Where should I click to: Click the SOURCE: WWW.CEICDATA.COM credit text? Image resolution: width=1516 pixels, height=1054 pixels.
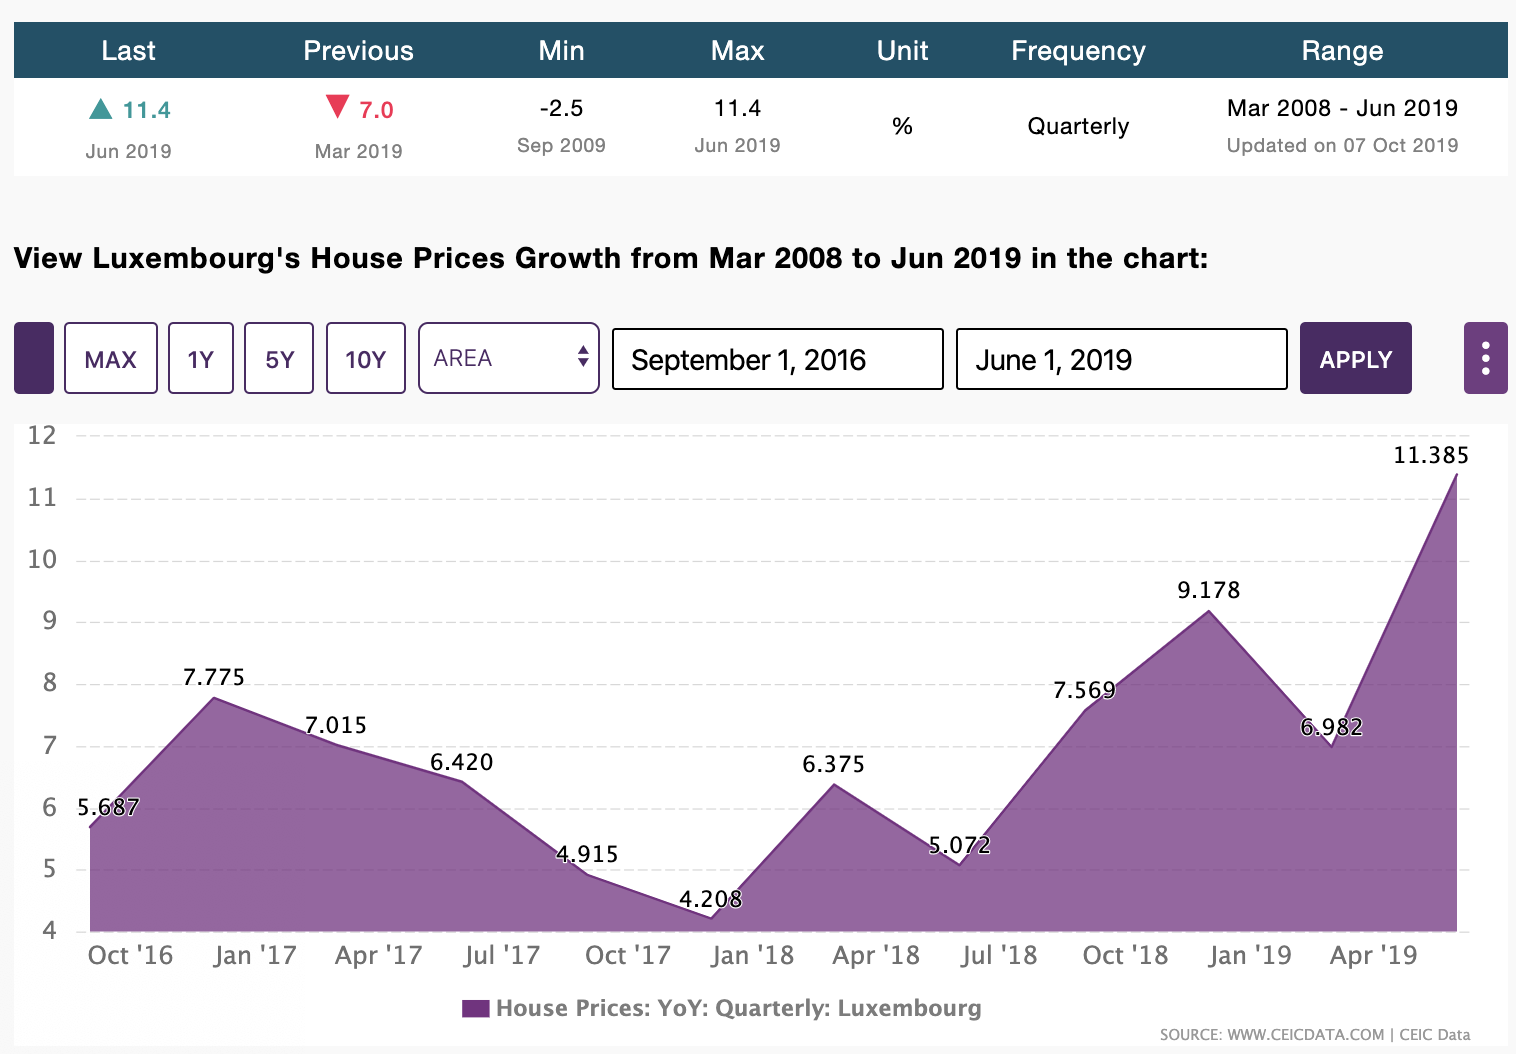(1315, 1035)
